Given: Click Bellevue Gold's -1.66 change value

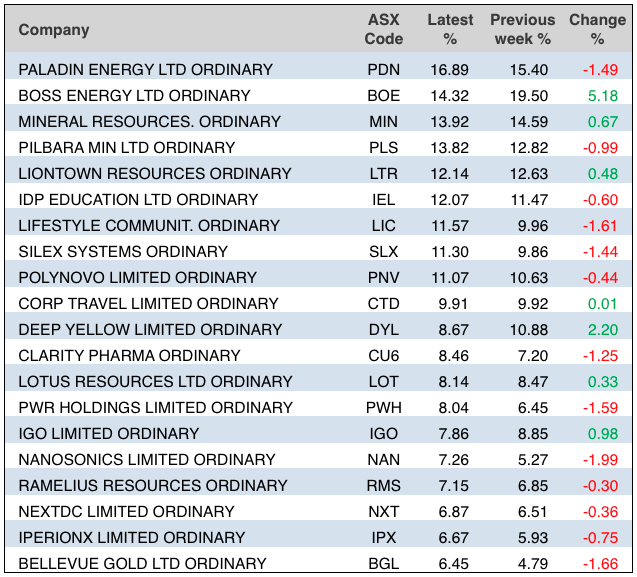Looking at the screenshot, I should (599, 564).
